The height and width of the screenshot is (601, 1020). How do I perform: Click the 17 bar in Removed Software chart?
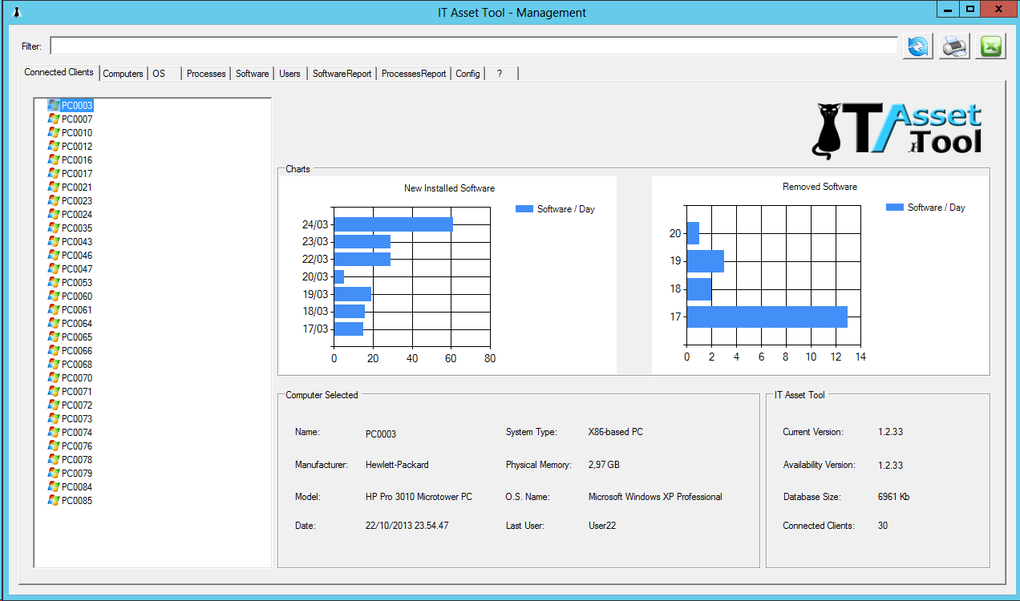[x=767, y=317]
